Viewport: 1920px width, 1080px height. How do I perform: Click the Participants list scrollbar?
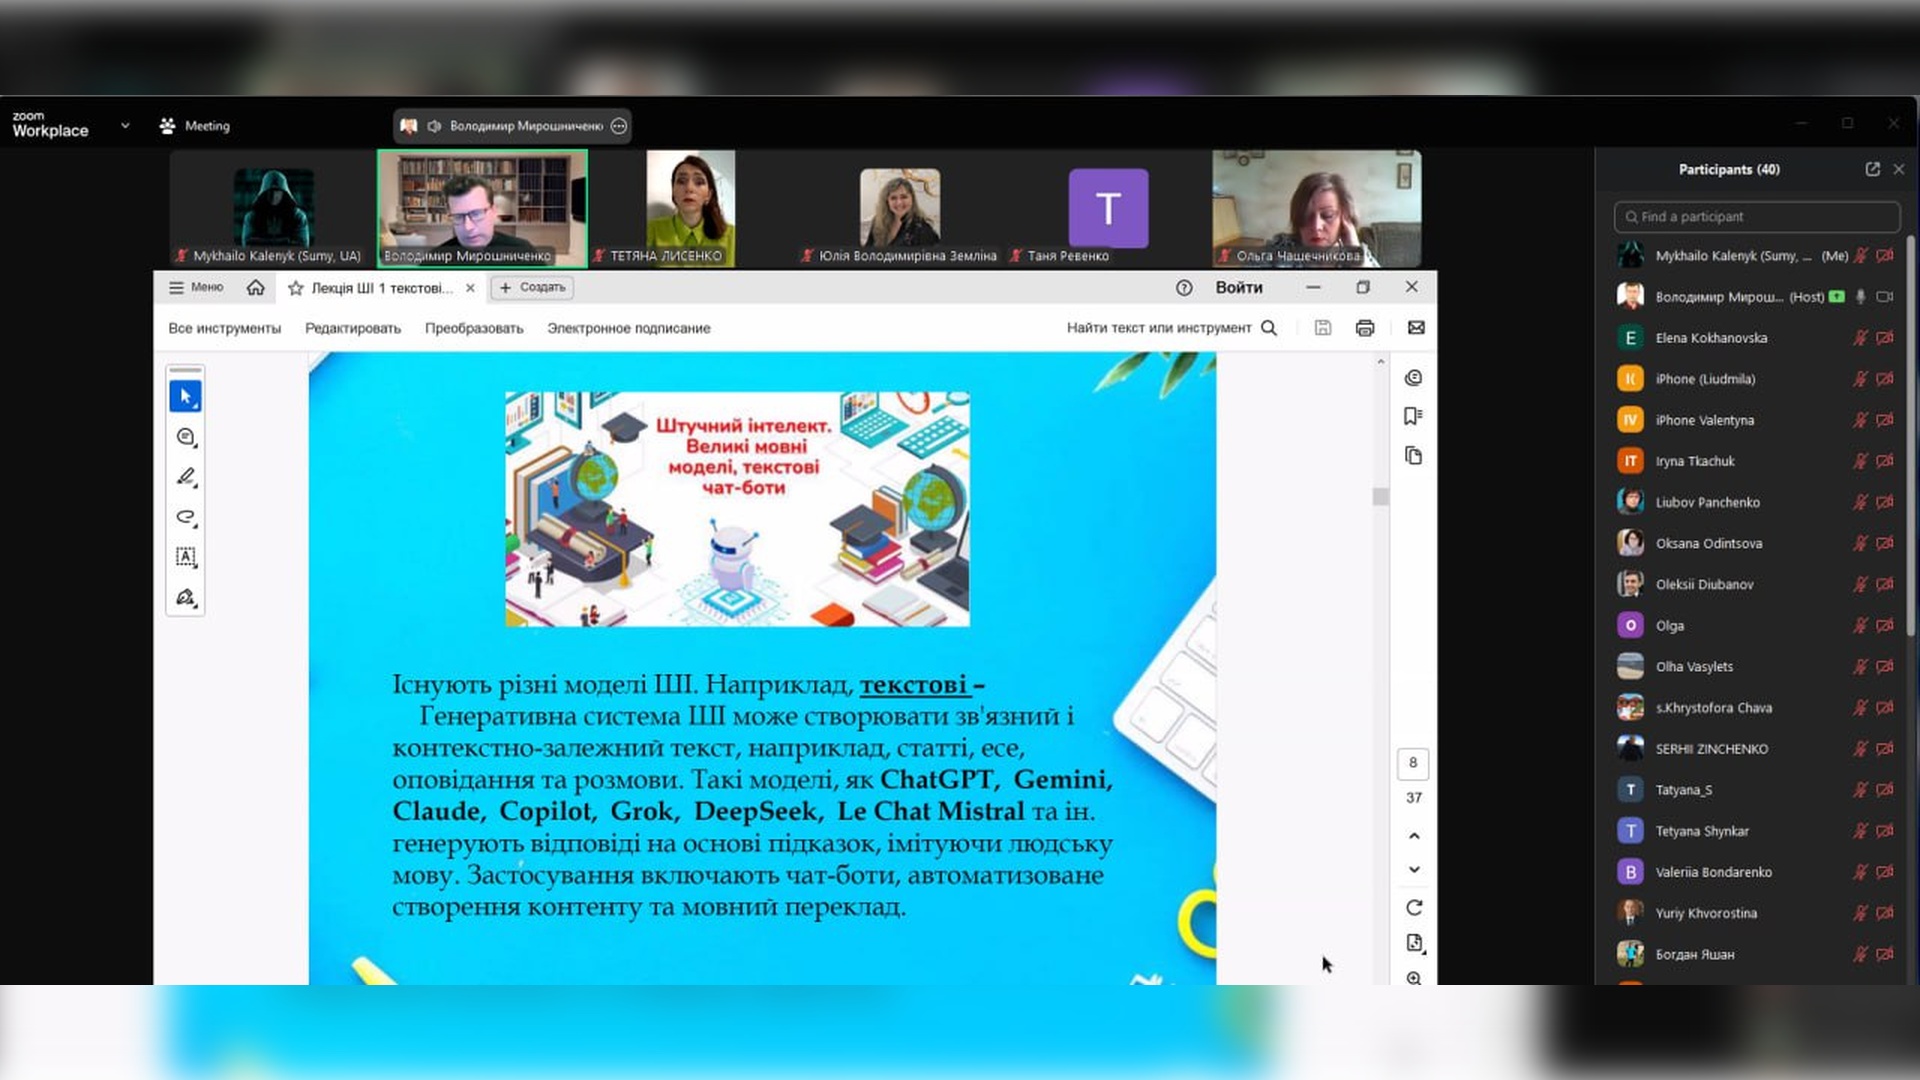tap(1910, 436)
